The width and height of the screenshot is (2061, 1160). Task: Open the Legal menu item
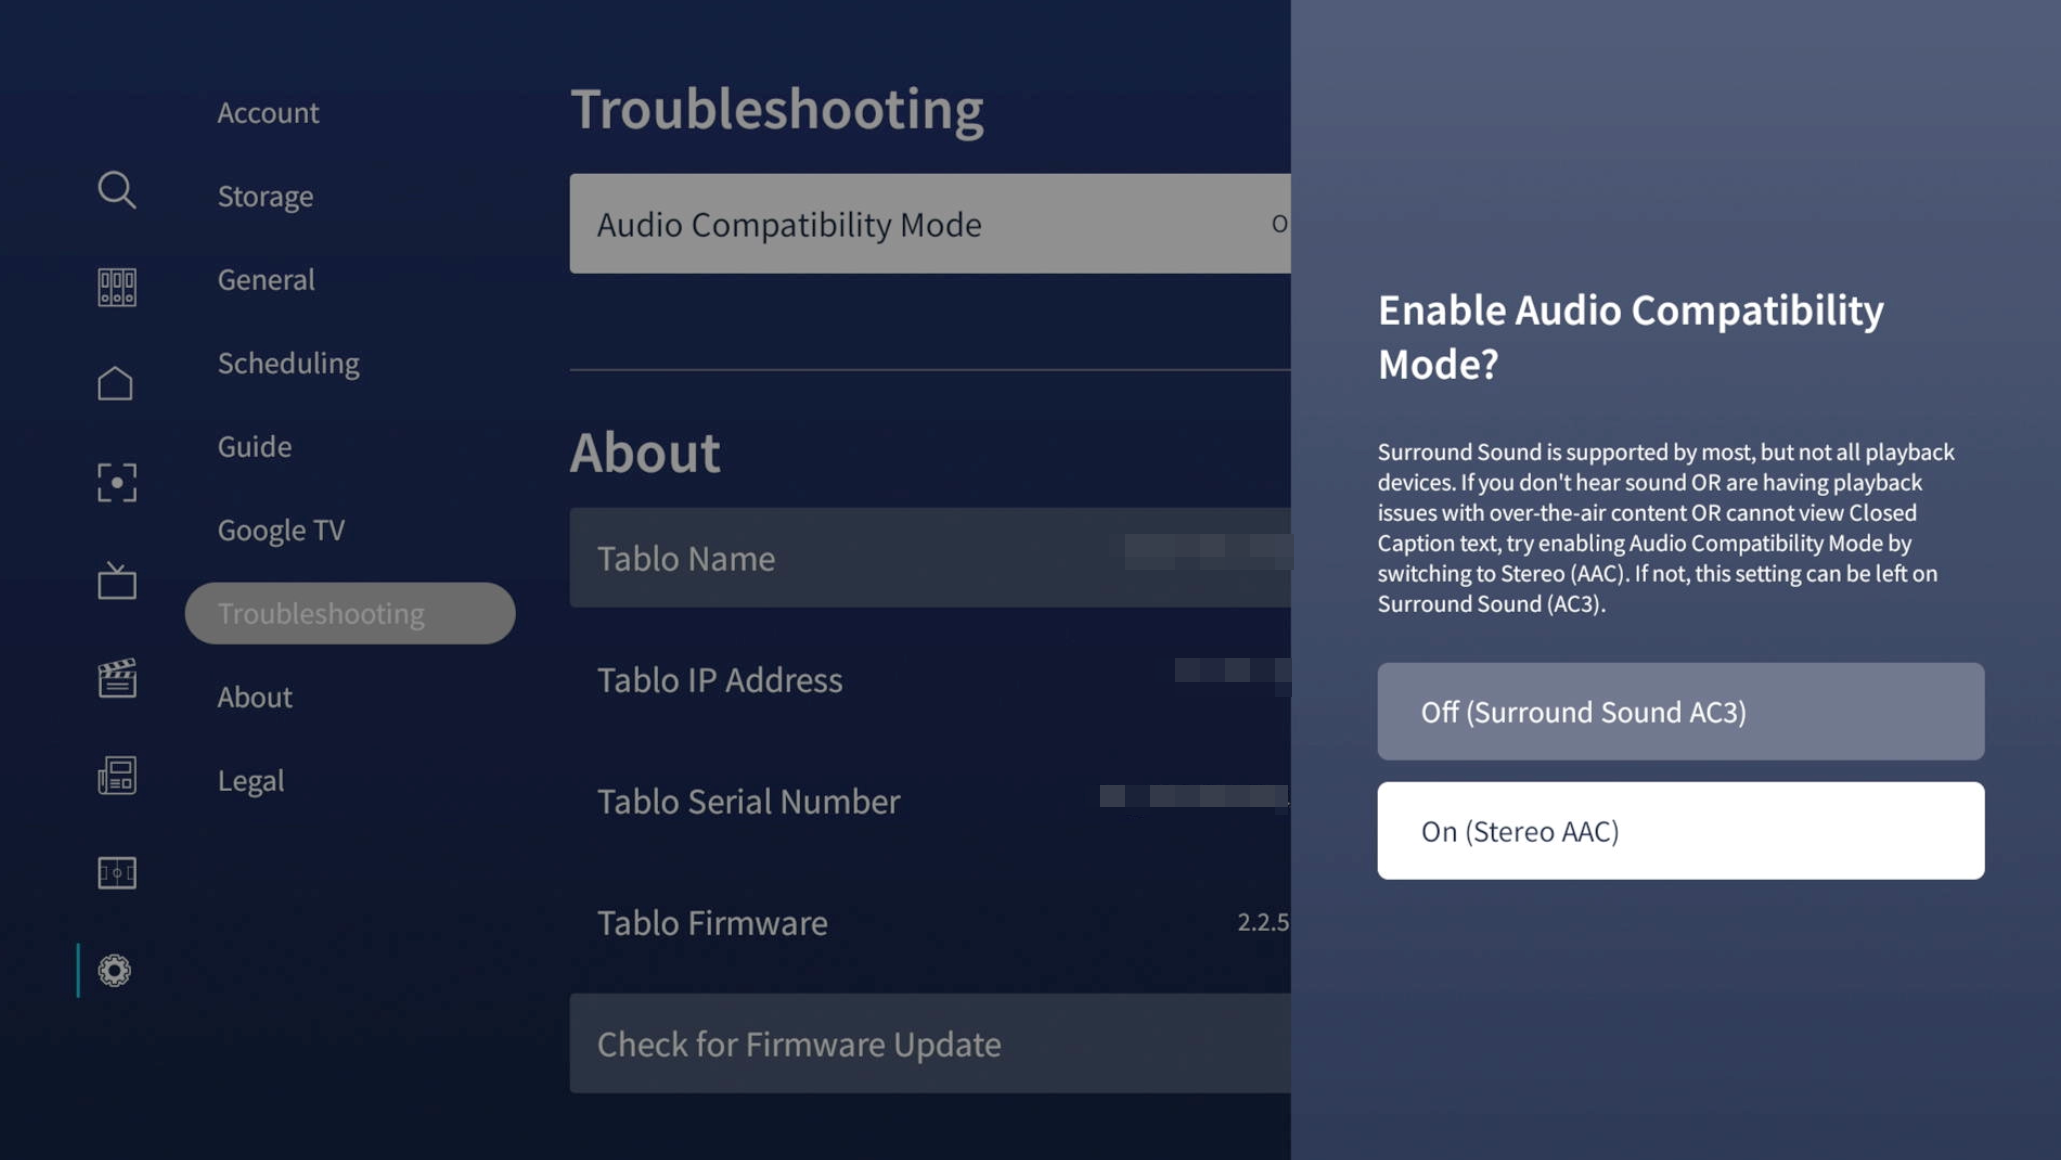point(250,780)
